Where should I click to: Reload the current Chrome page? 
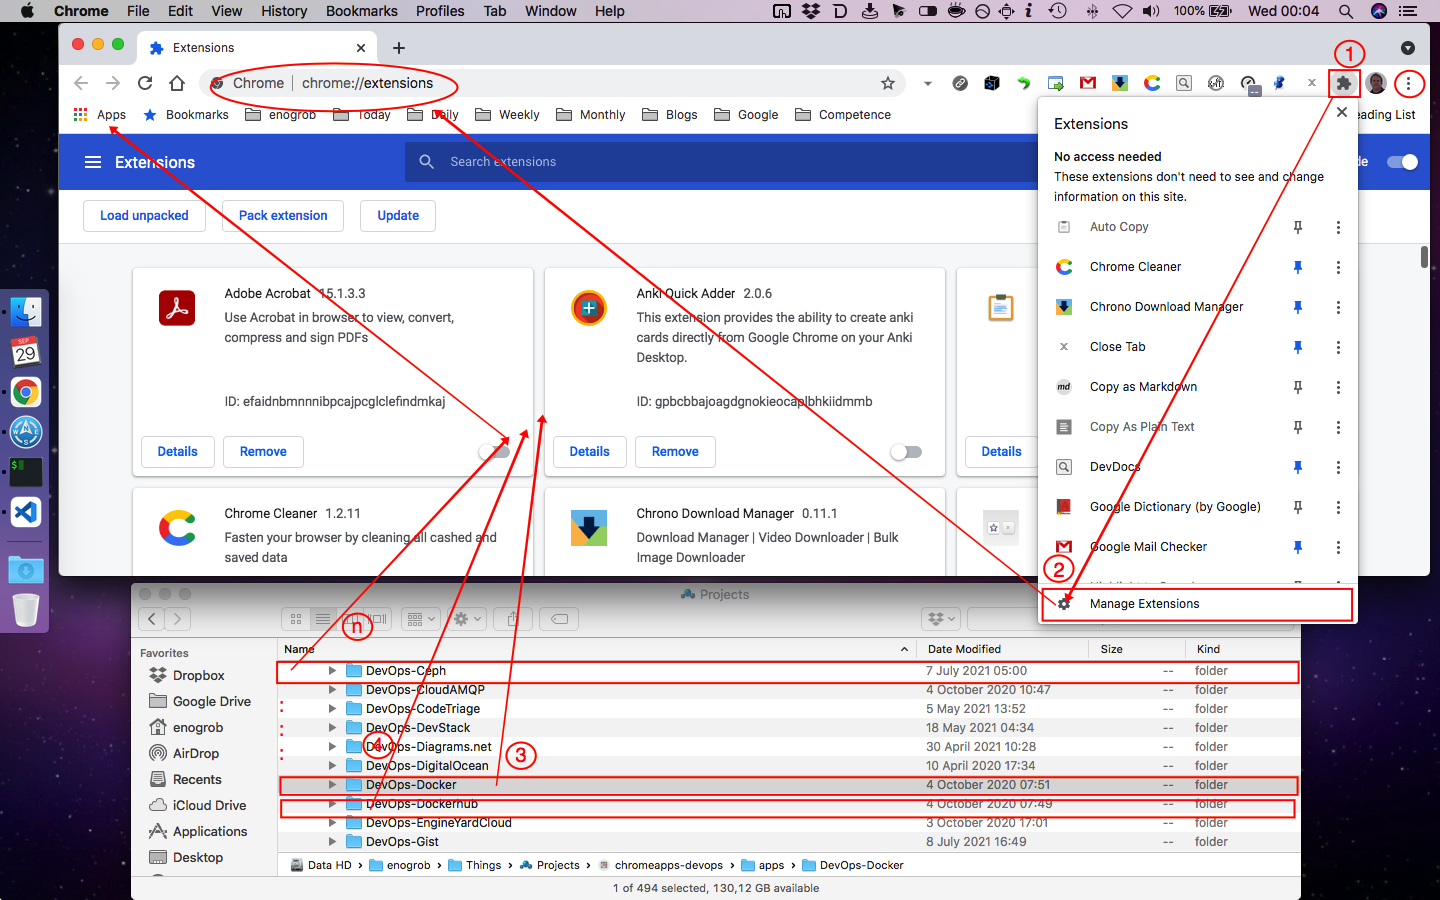[145, 83]
